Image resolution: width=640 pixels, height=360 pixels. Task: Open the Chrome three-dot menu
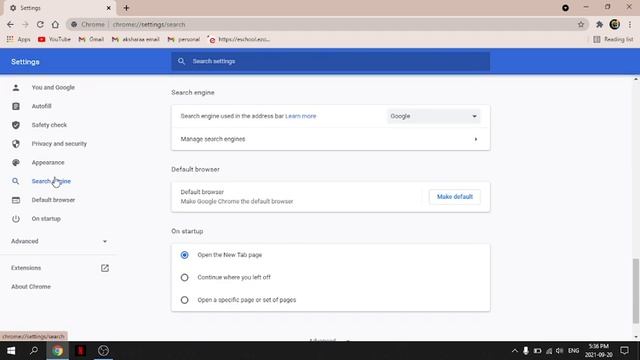630,24
